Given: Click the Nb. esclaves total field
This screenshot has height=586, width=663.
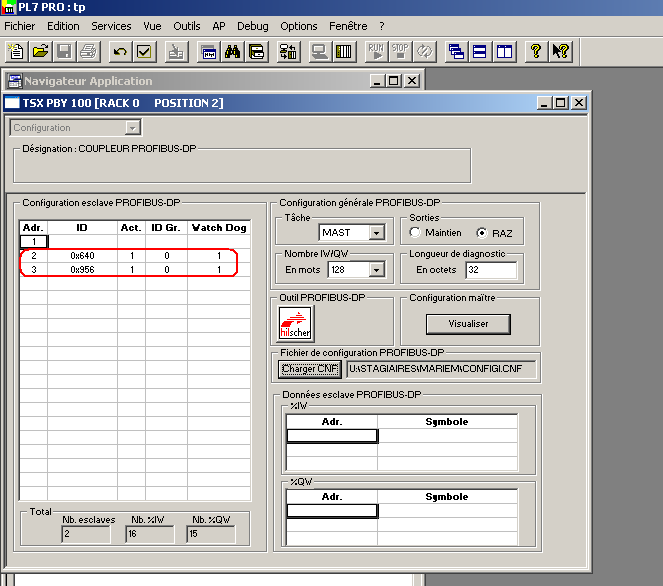Looking at the screenshot, I should point(86,534).
